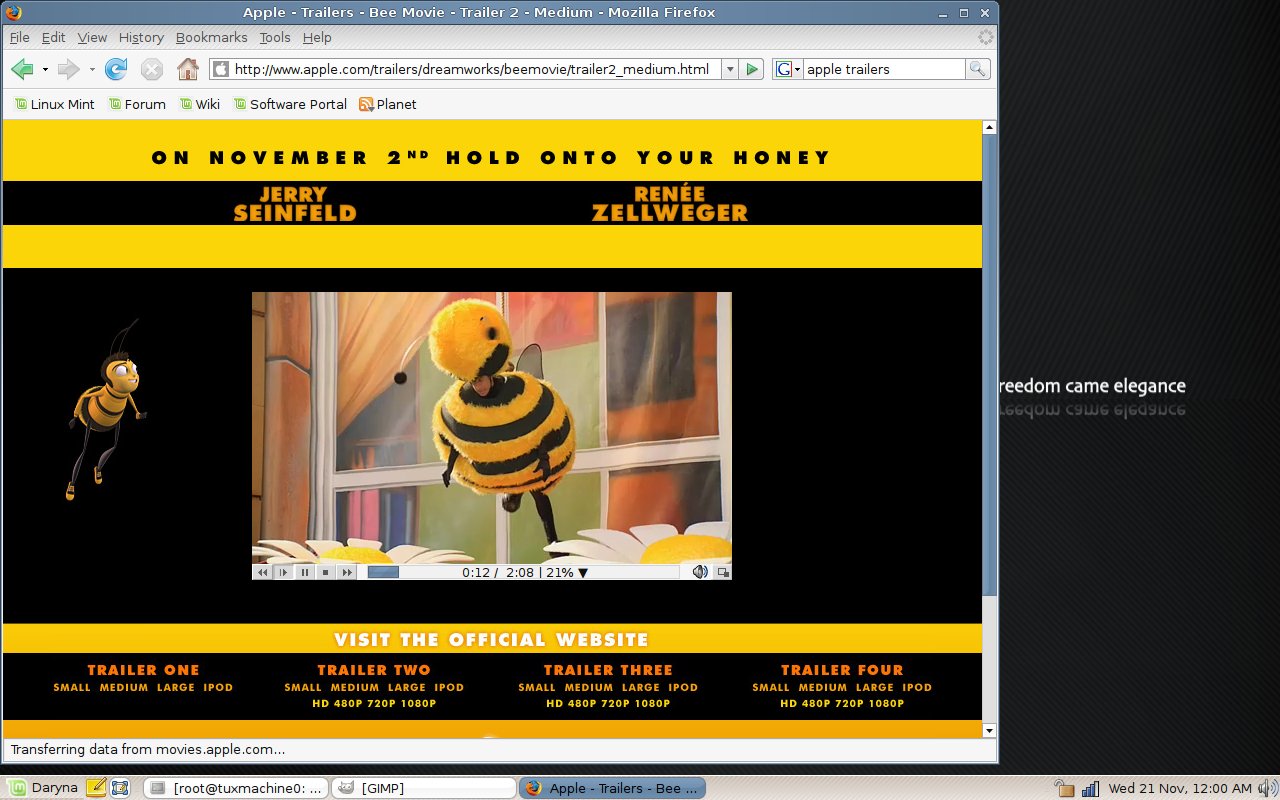Viewport: 1280px width, 800px height.
Task: Click the video player's play/step button
Action: pos(283,572)
